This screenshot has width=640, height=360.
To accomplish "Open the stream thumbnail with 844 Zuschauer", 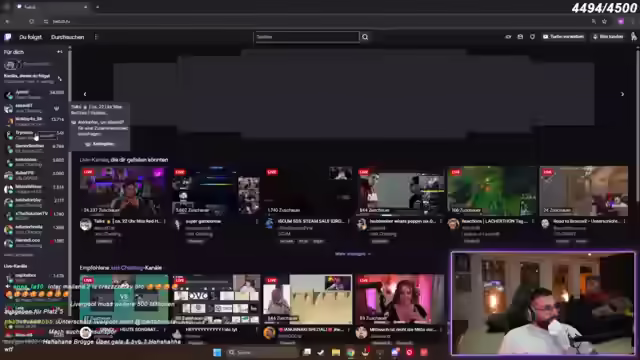I will click(x=400, y=191).
